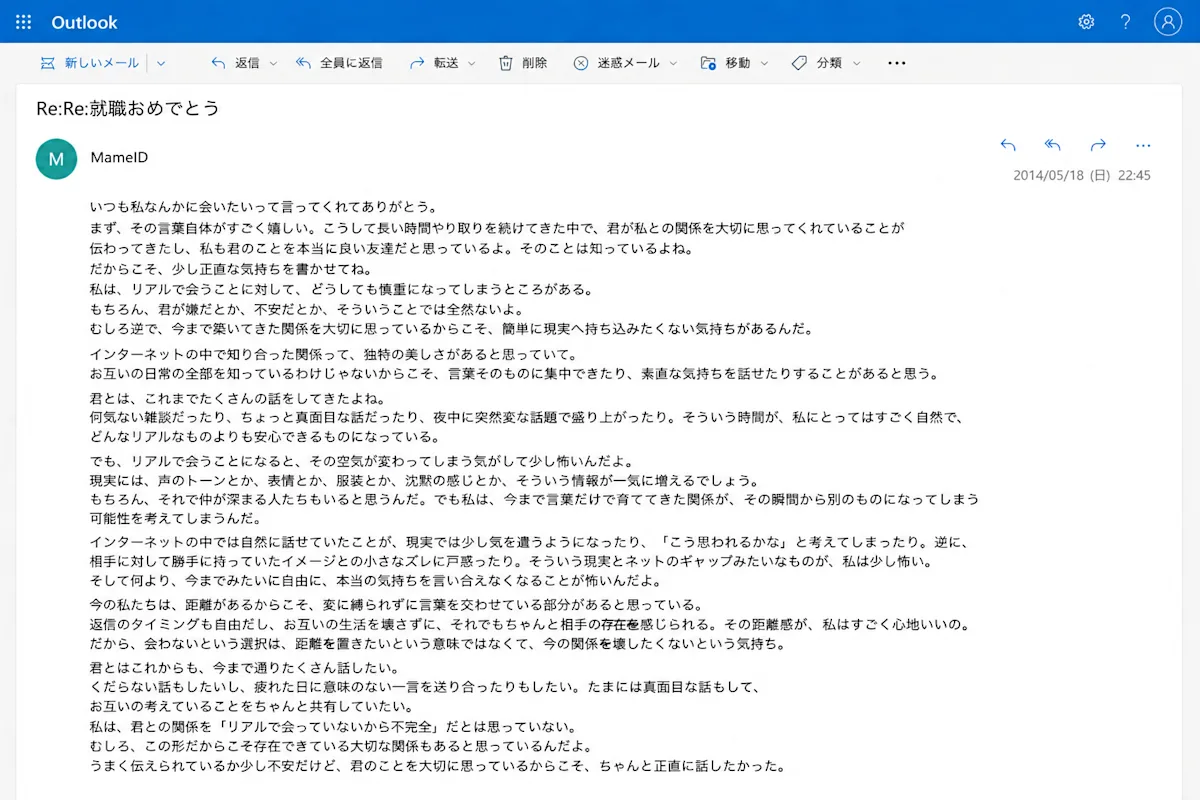Click the 移動 toolbar button
The height and width of the screenshot is (800, 1200).
click(725, 63)
